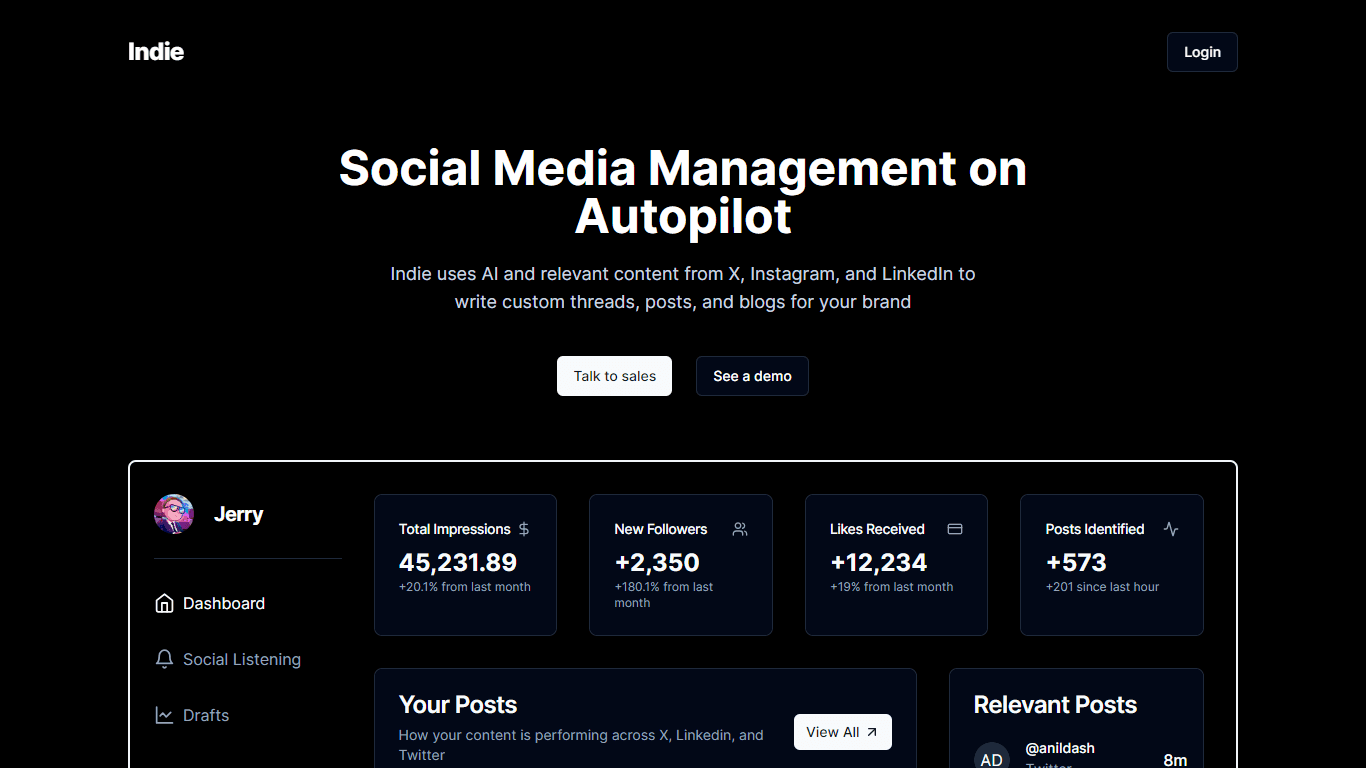Click View All for Your Posts
The height and width of the screenshot is (768, 1366).
point(843,732)
